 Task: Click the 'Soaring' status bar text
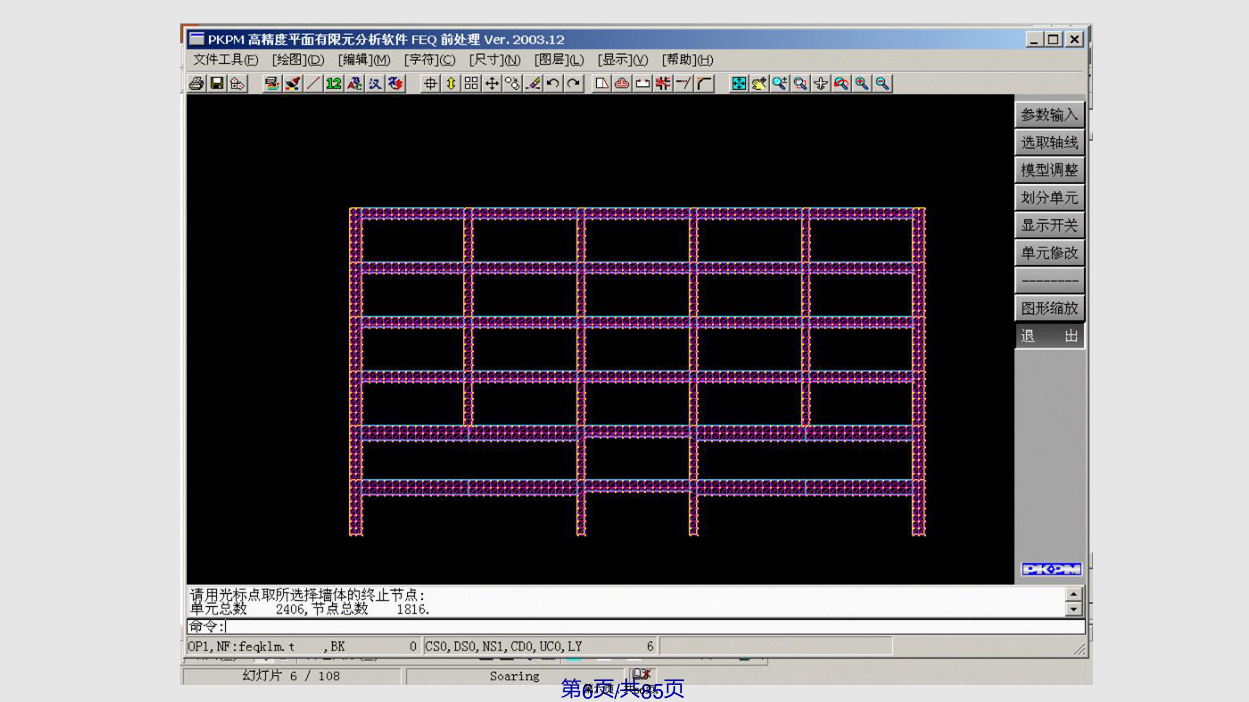coord(514,676)
